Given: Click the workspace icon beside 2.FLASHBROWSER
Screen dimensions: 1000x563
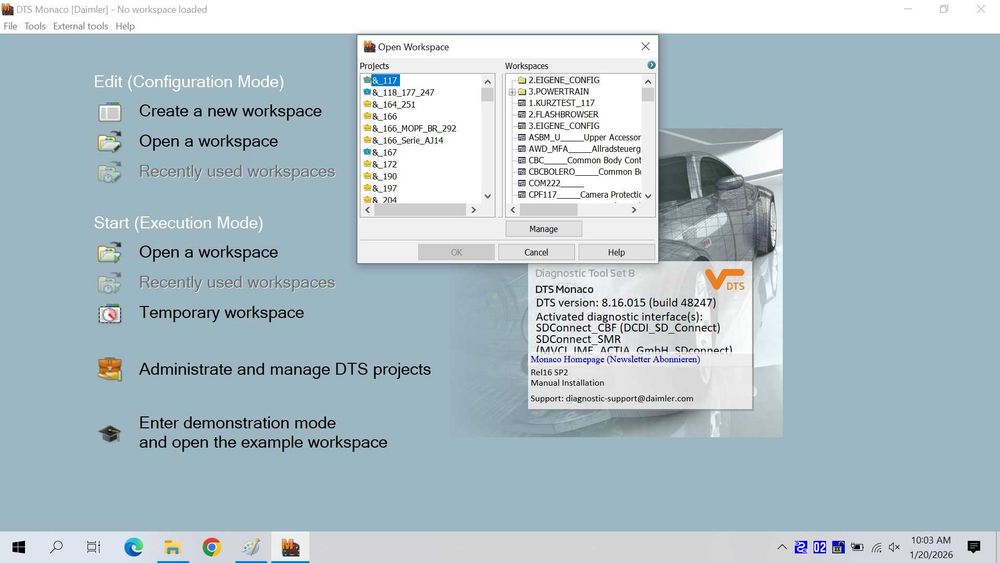Looking at the screenshot, I should (522, 114).
